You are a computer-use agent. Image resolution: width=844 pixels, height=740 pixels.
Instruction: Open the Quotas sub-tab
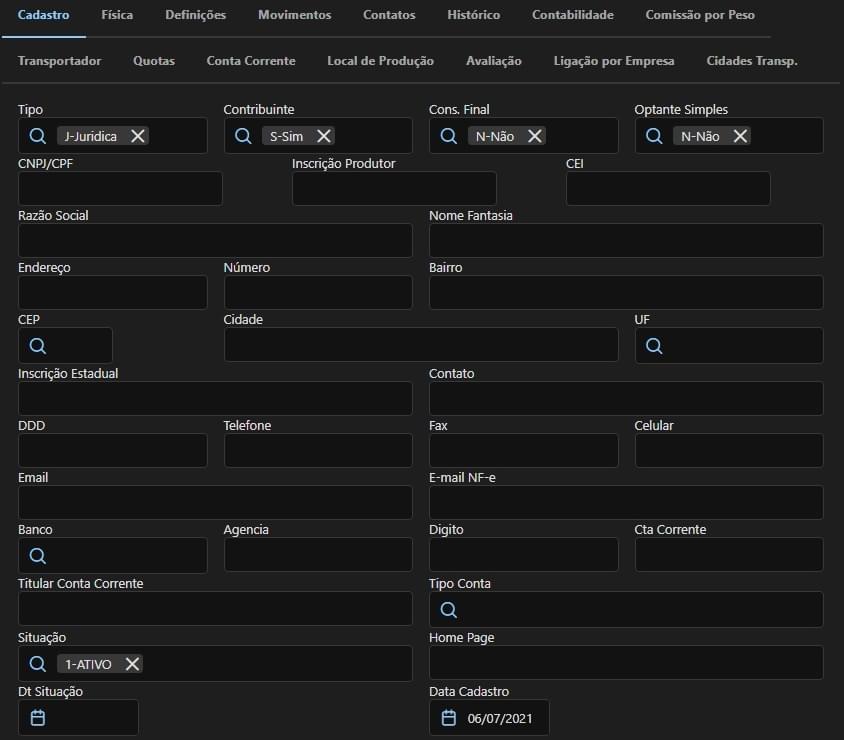pos(154,61)
